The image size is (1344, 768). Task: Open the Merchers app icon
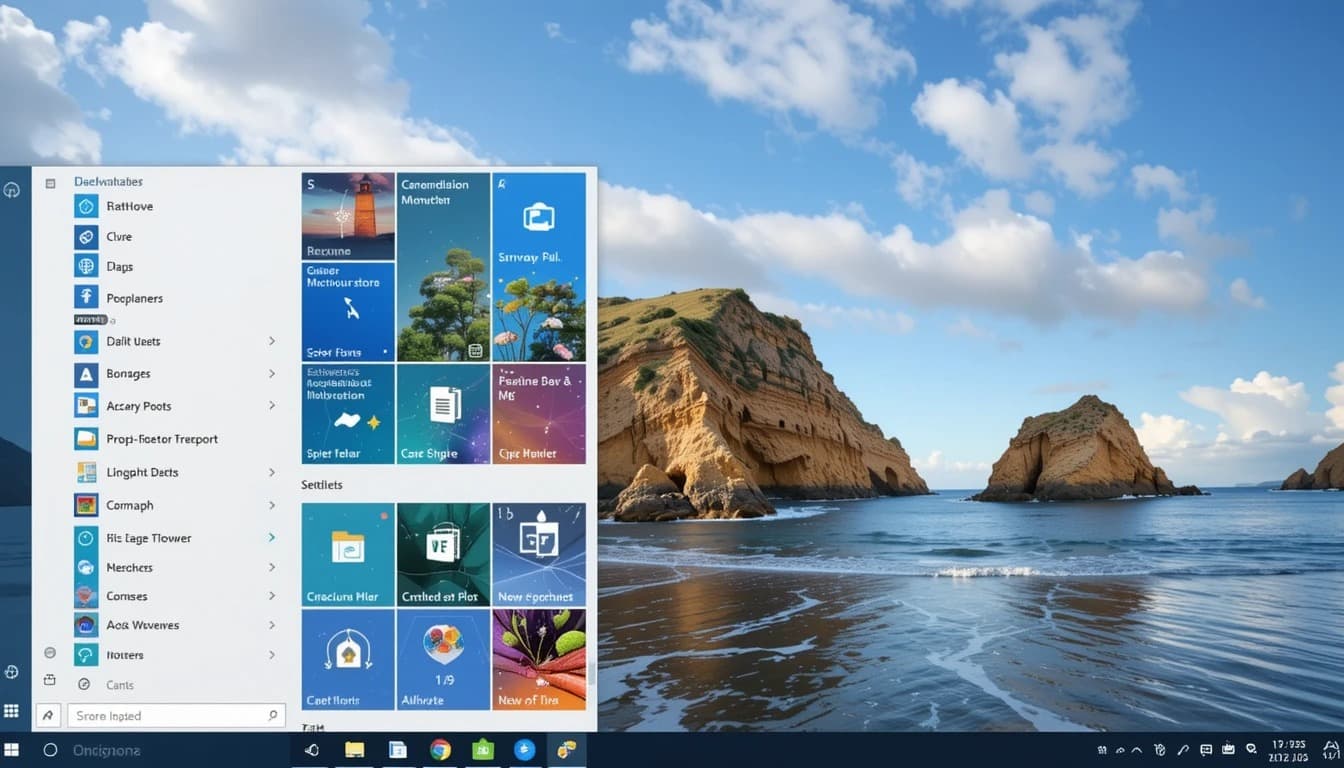(86, 567)
